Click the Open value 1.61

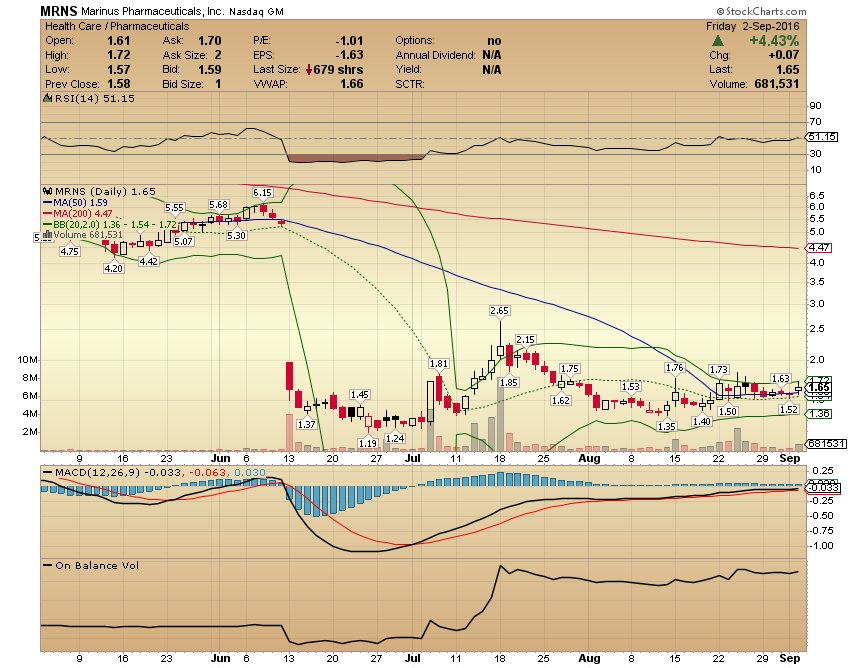point(118,41)
